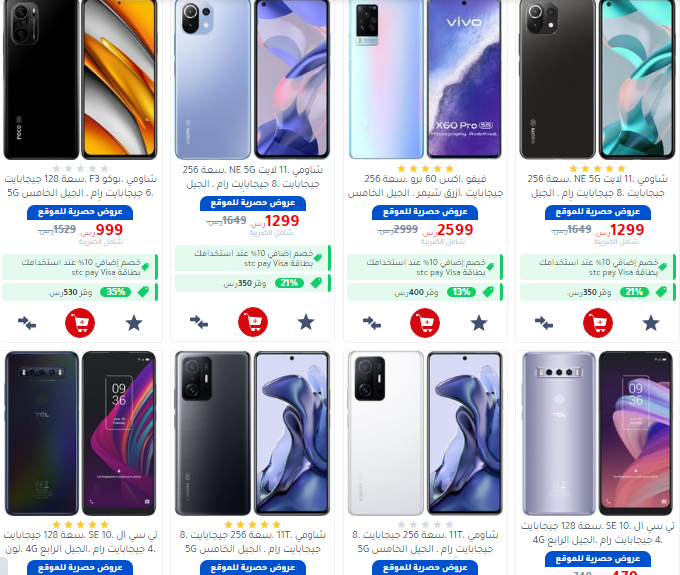Compare the Vivo X60 Pro phone

click(x=372, y=323)
